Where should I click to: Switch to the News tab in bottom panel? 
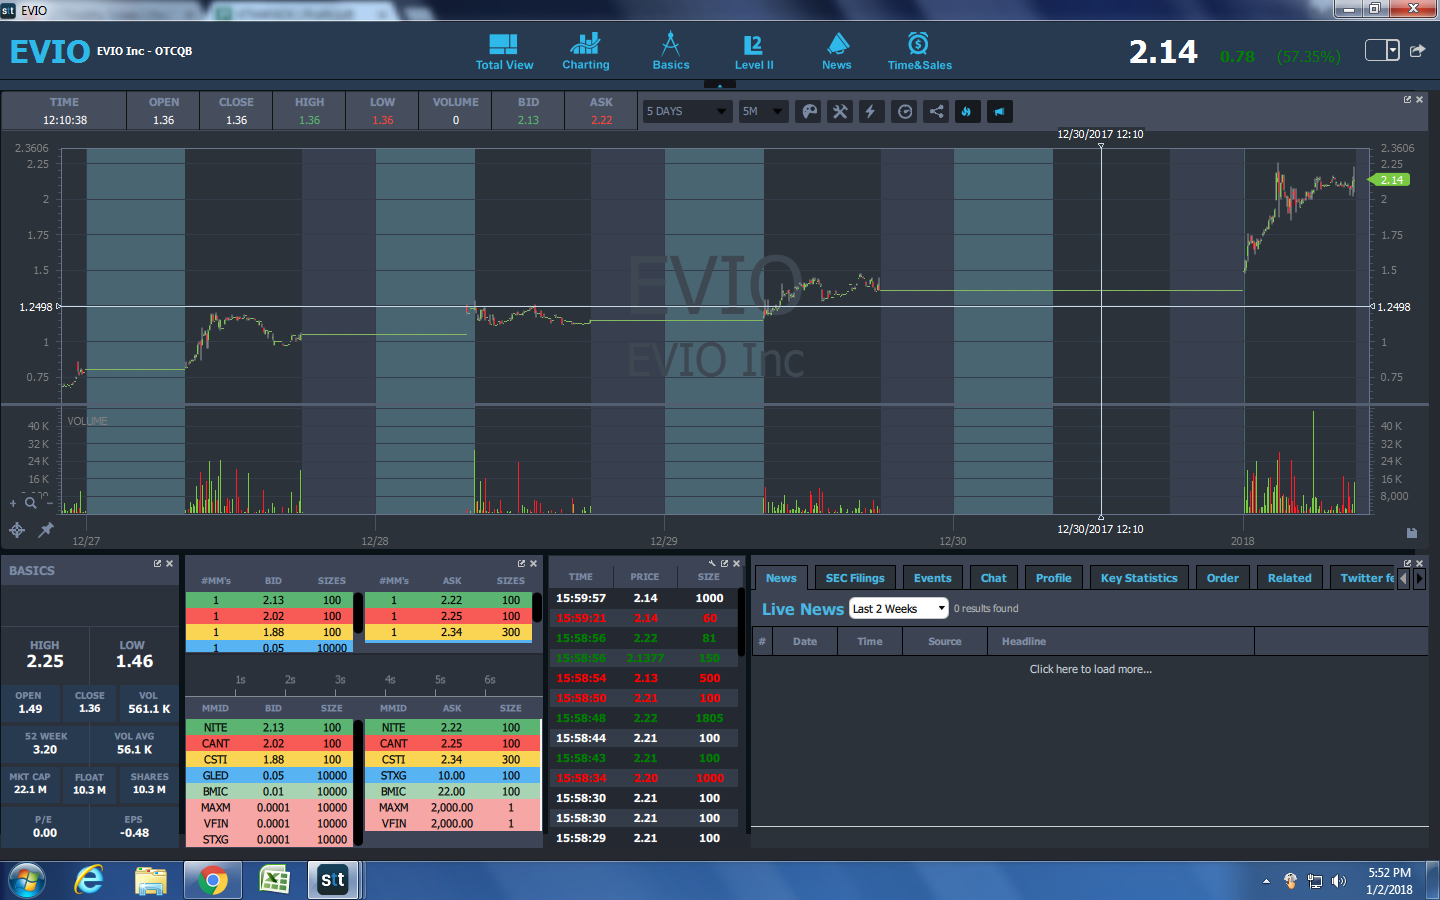click(781, 578)
